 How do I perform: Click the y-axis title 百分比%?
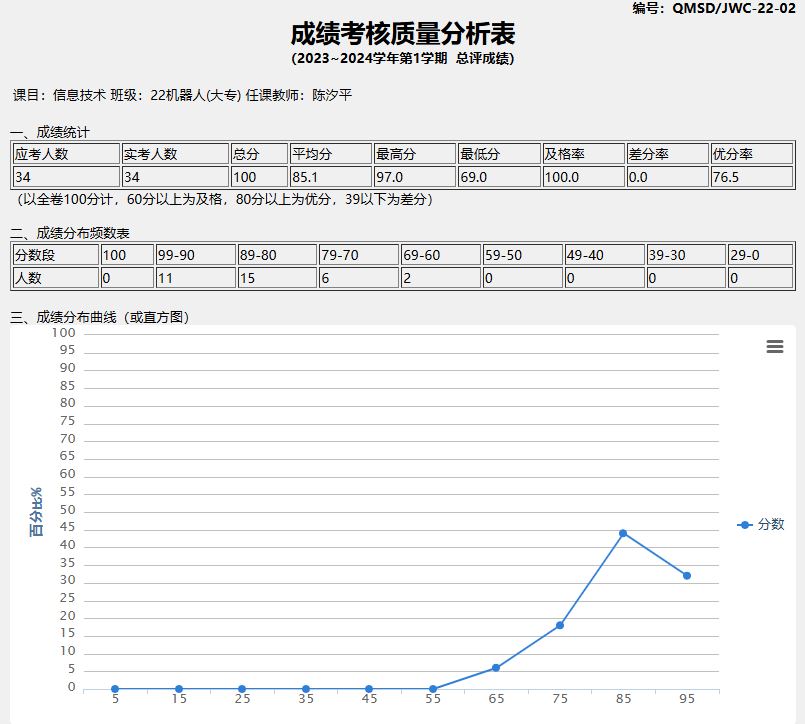point(36,512)
